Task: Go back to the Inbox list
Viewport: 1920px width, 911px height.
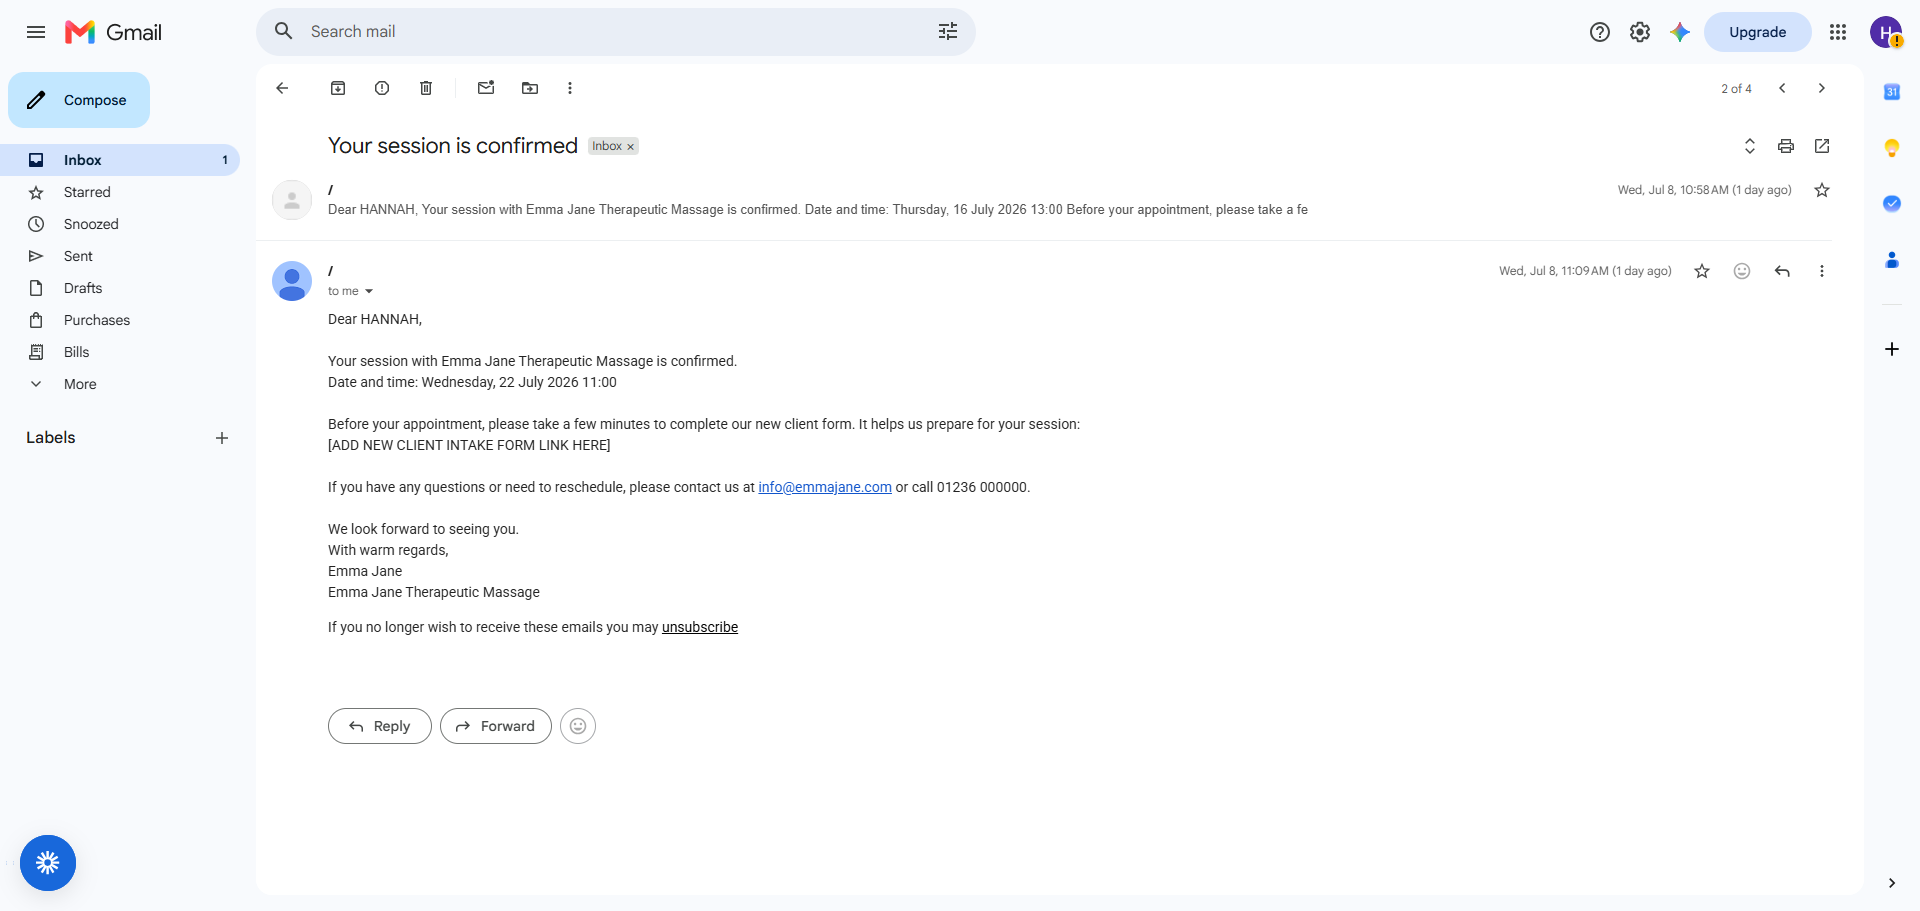Action: coord(282,88)
